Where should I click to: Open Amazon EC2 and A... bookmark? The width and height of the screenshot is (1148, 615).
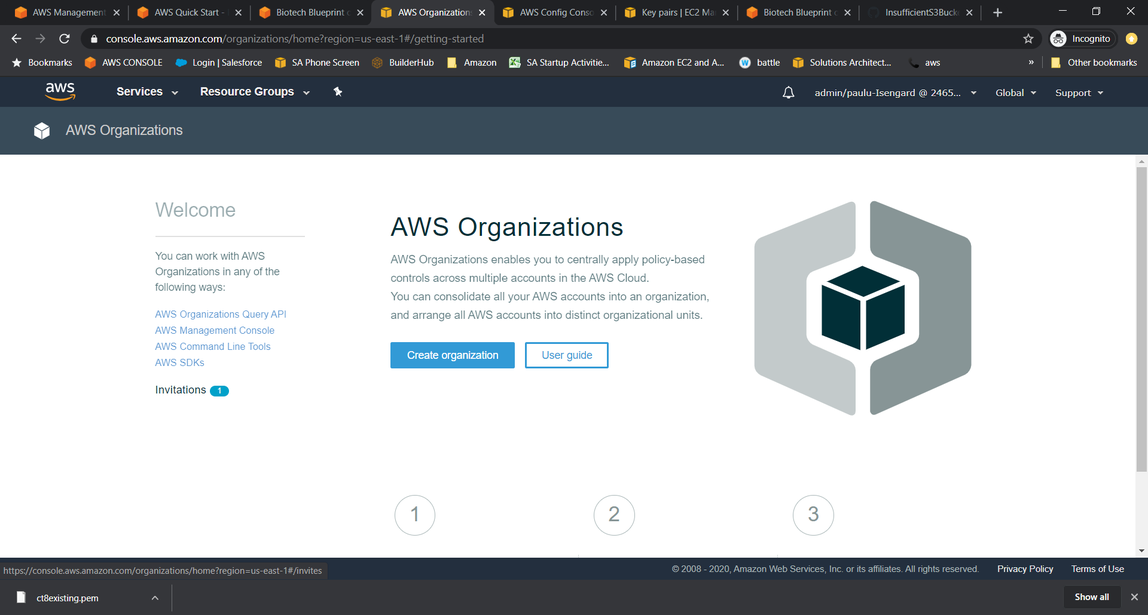pos(674,63)
